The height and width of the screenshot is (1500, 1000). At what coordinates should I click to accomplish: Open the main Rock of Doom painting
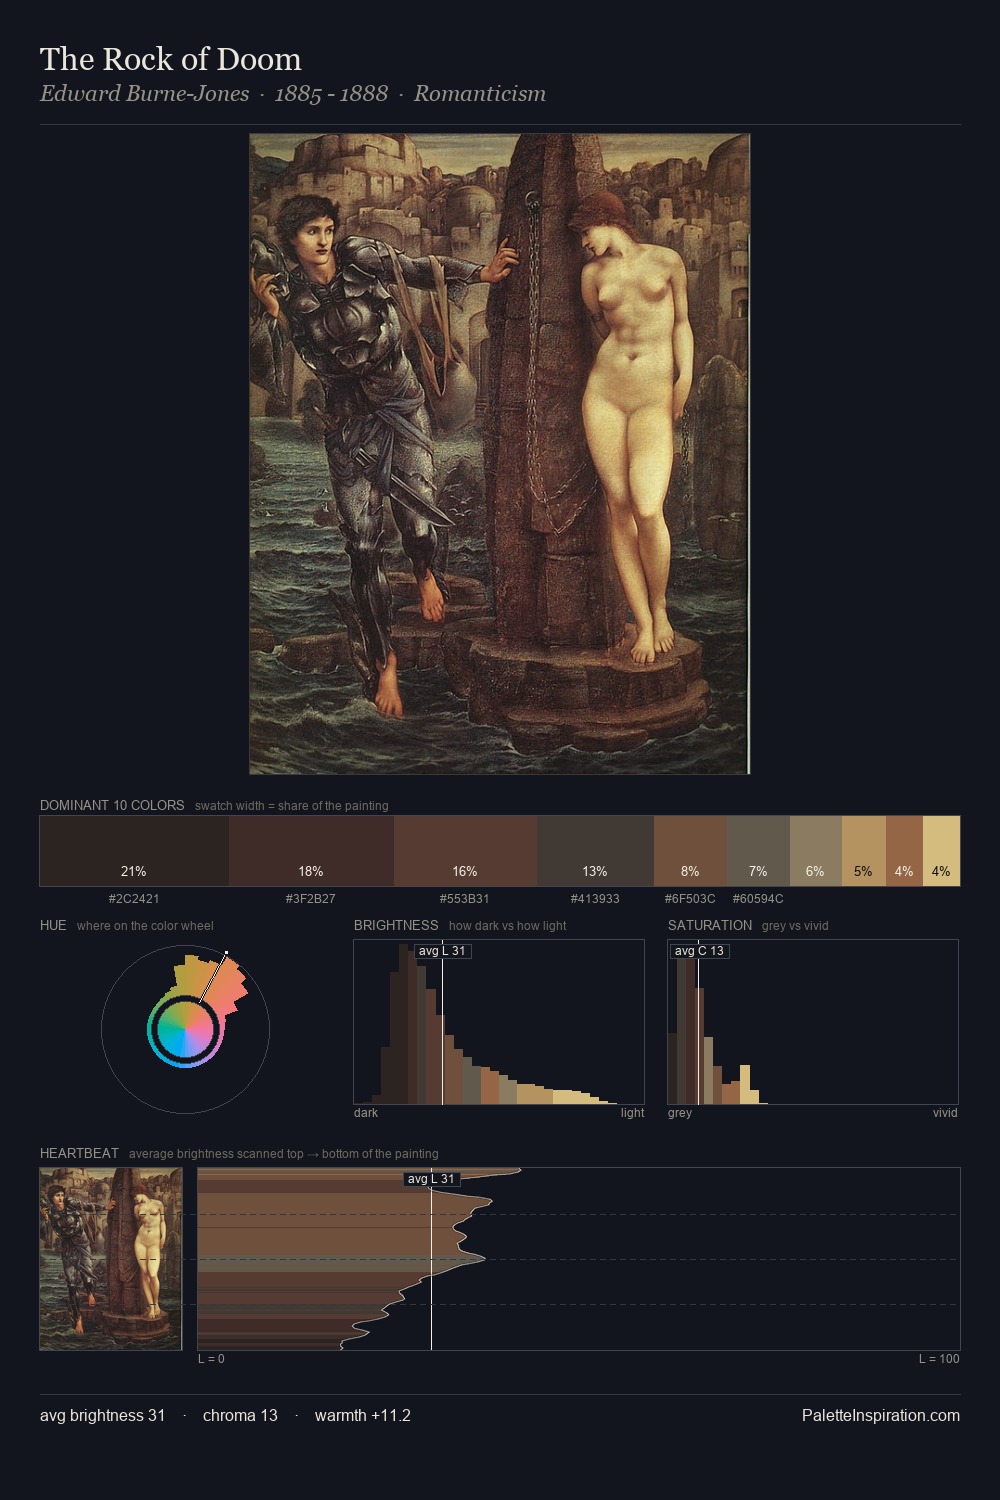[x=500, y=454]
